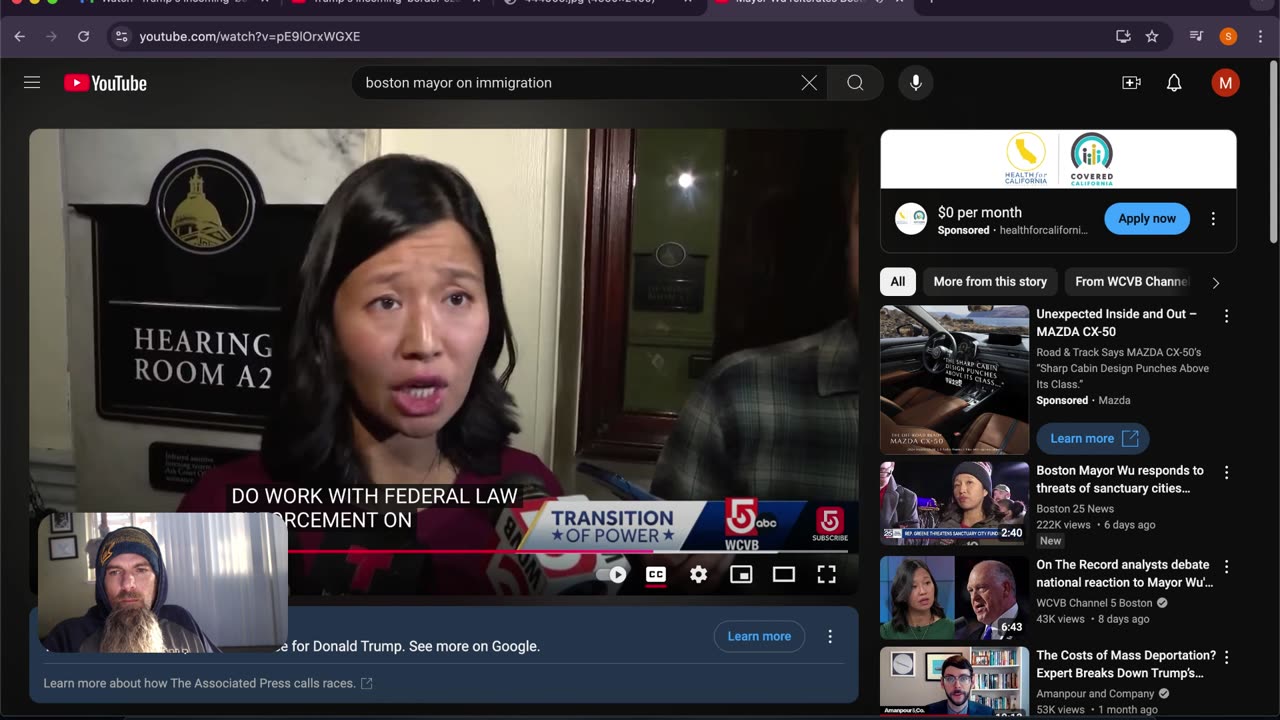Open options for On The Record video
Screen dimensions: 1280x720
coord(1226,567)
